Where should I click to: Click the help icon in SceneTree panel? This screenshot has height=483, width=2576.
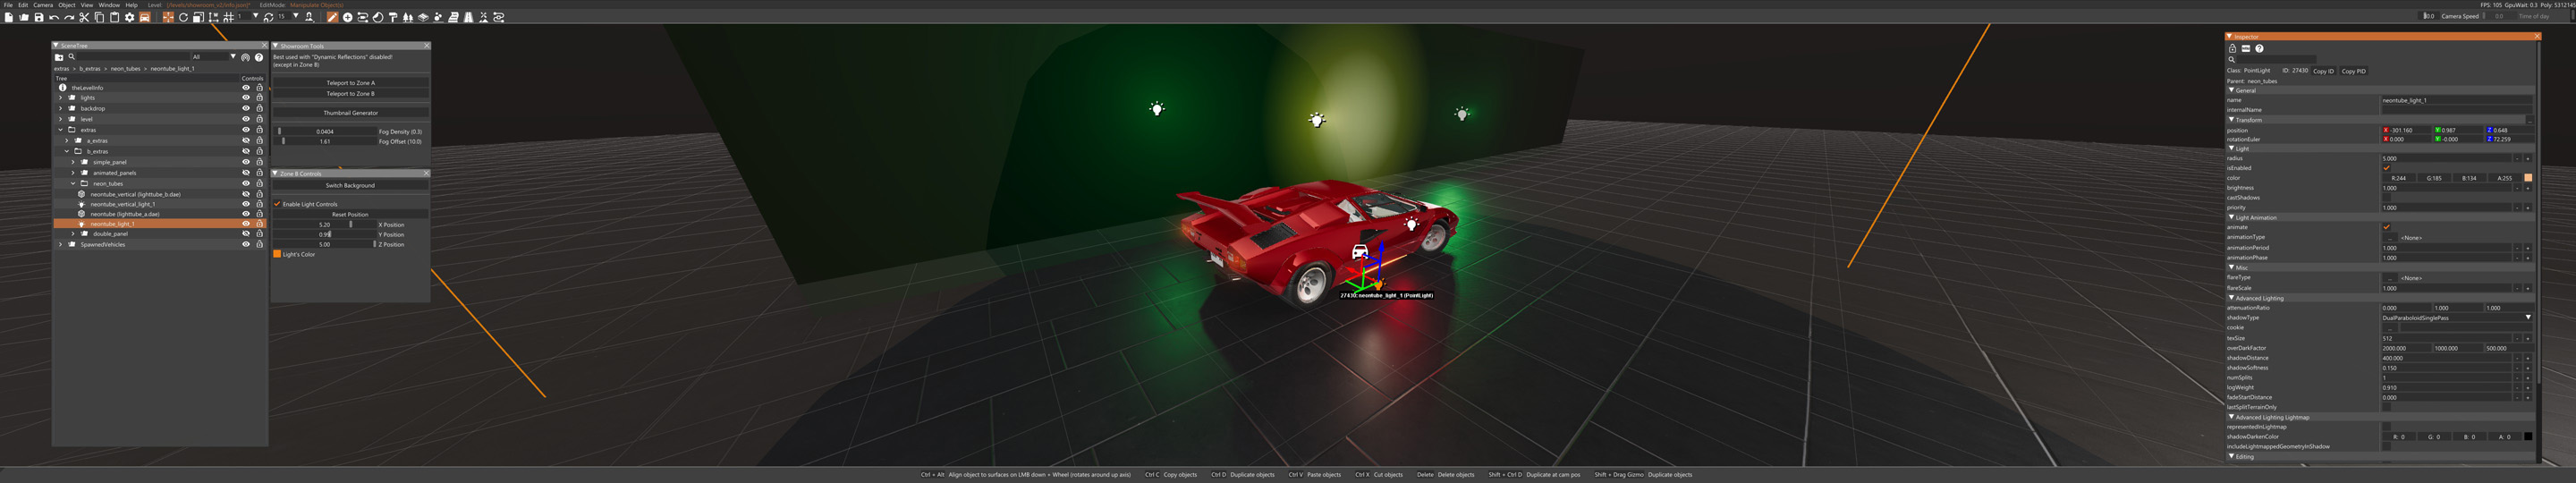[259, 57]
